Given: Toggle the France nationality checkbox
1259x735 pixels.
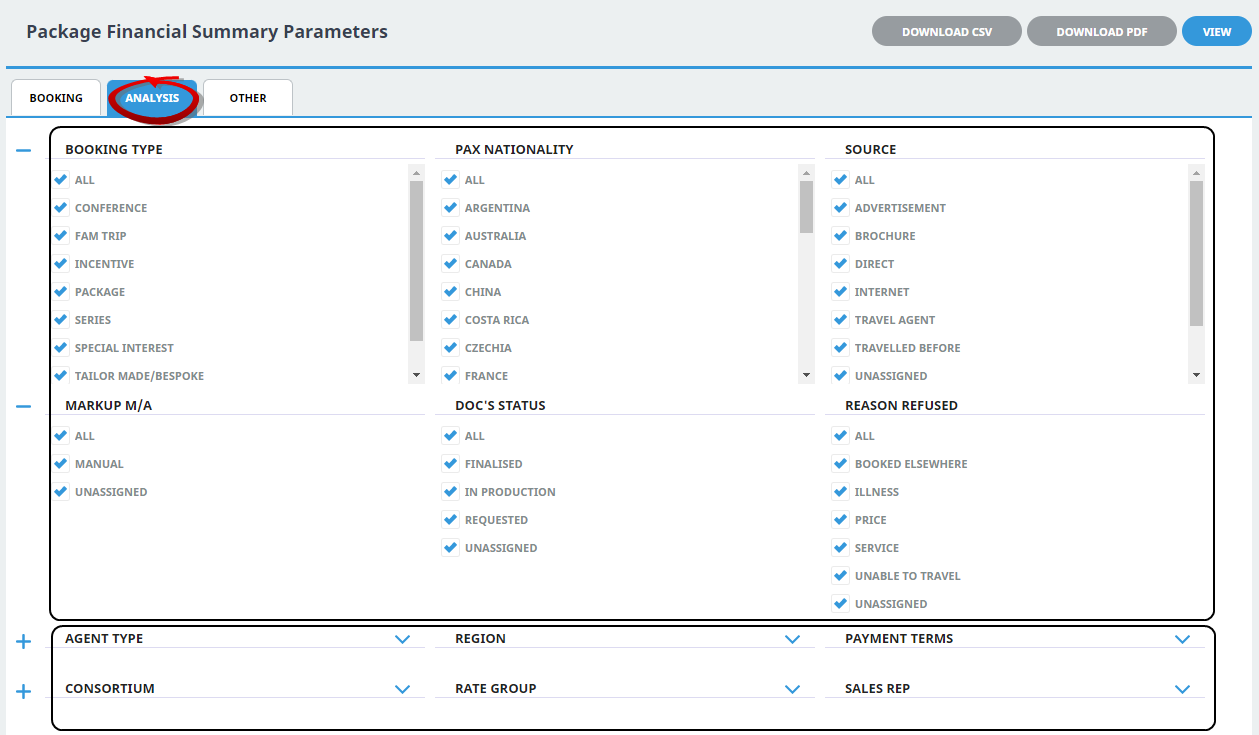Looking at the screenshot, I should (451, 376).
